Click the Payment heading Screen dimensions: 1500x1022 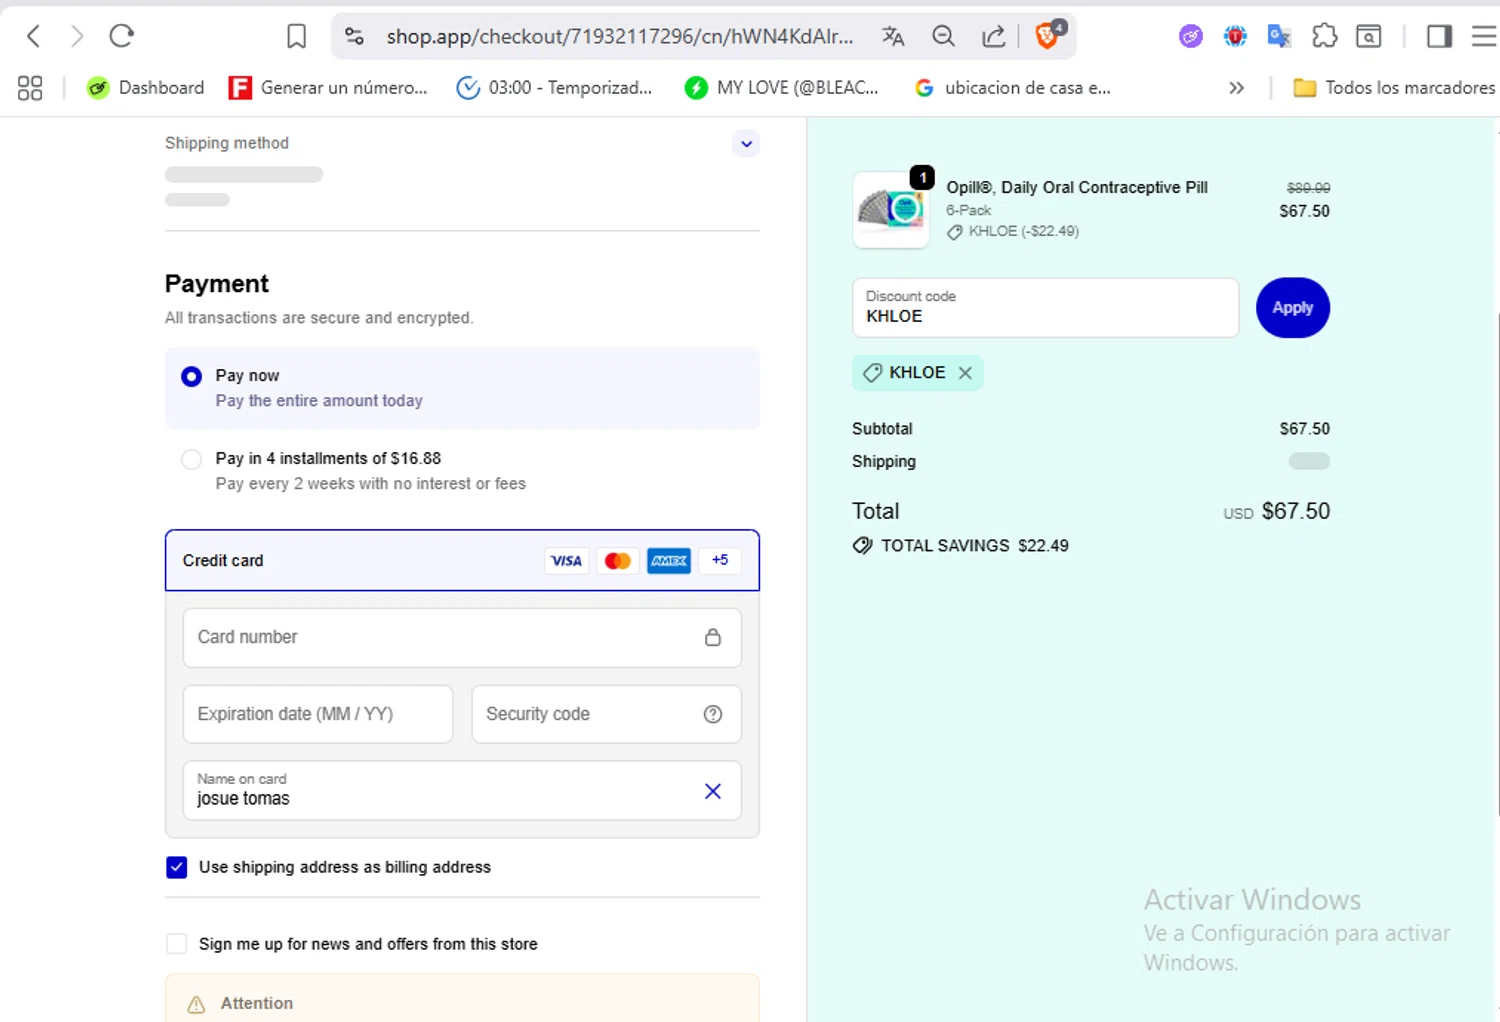click(x=217, y=284)
